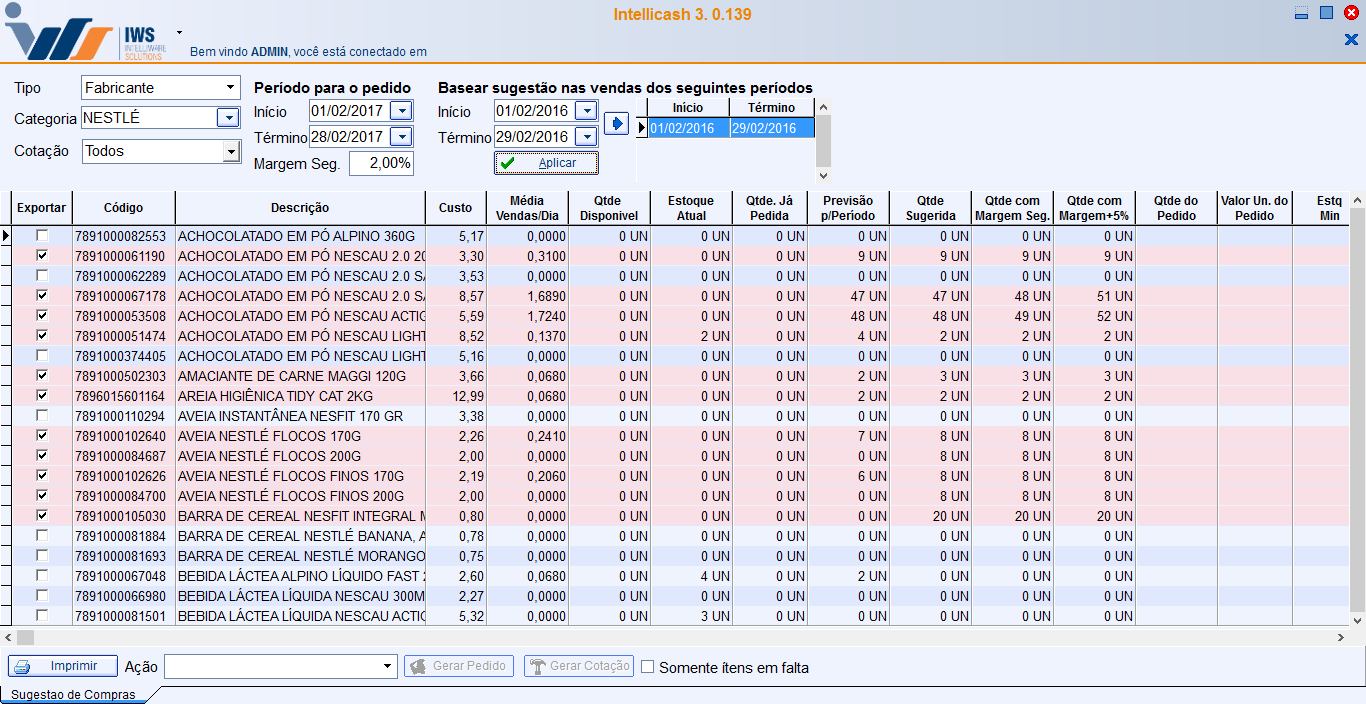
Task: Click the Média Vendas/Dia column header
Action: click(x=527, y=208)
